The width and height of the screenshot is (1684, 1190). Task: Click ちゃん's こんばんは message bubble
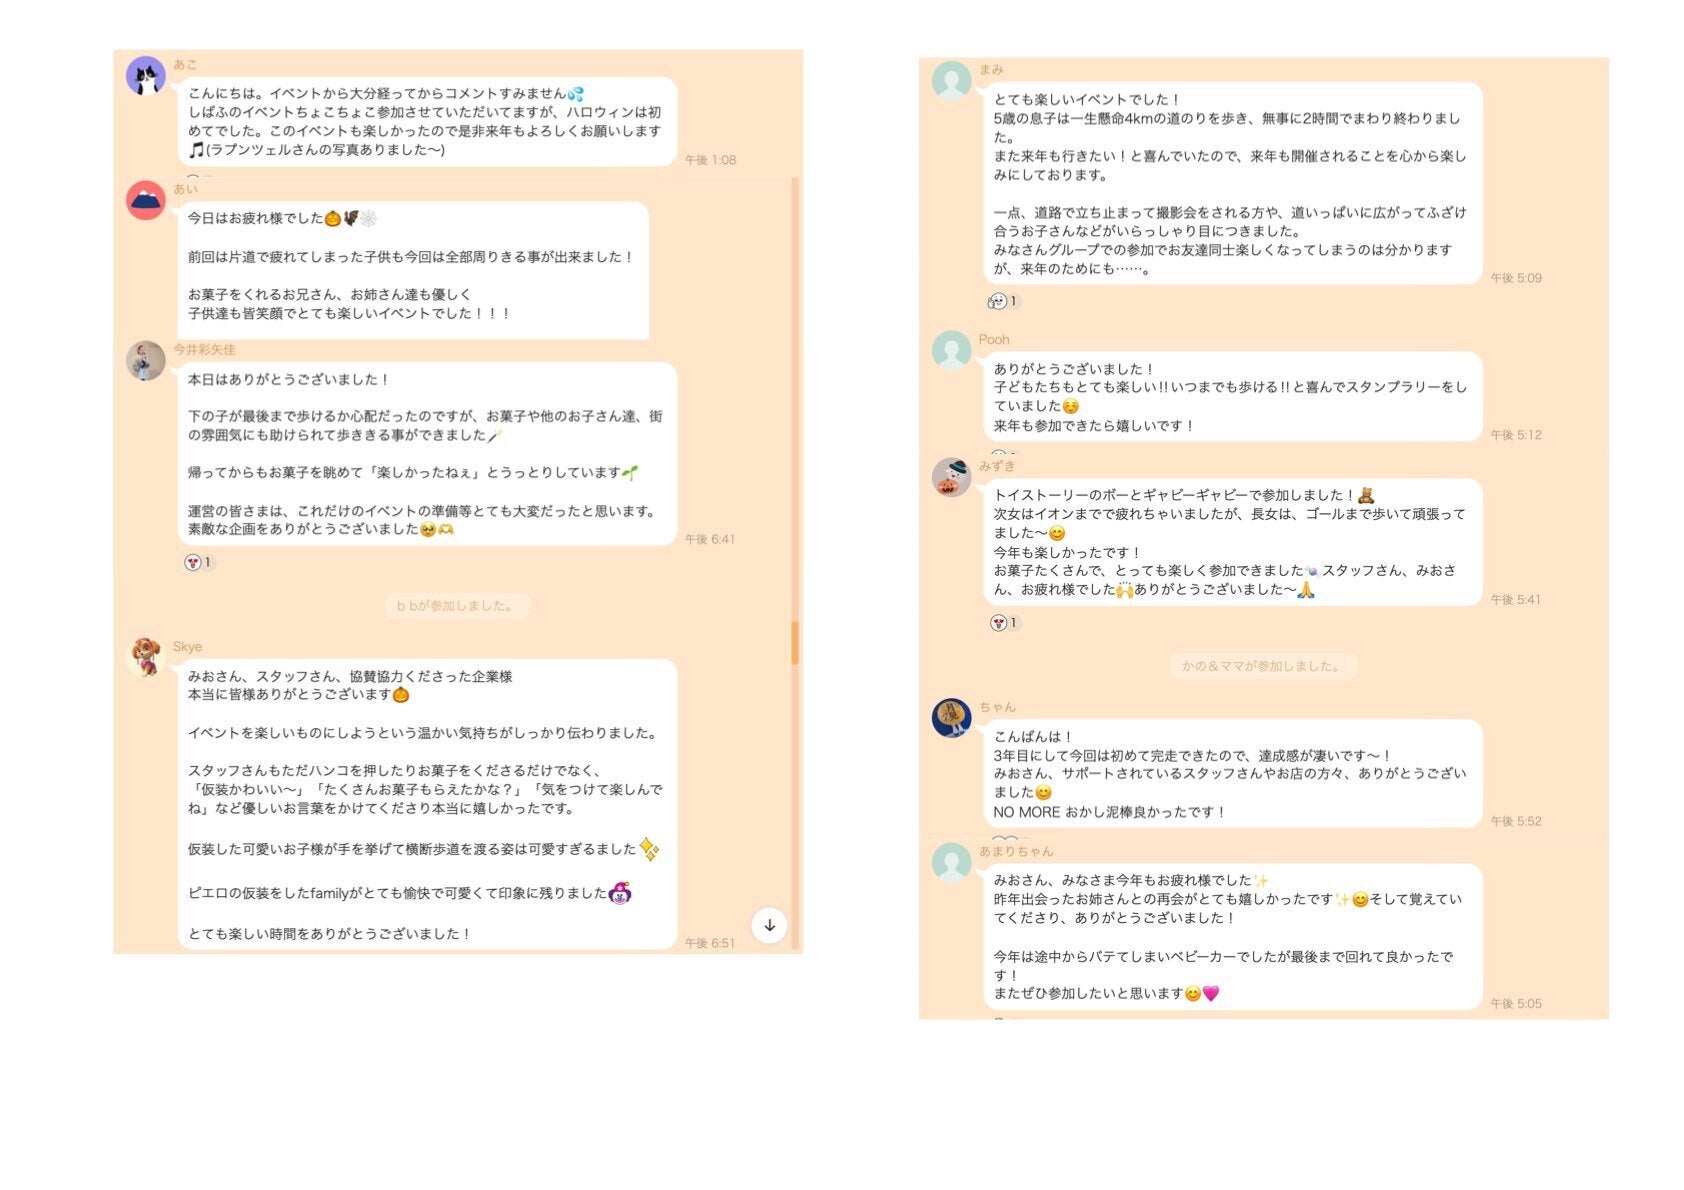click(x=1232, y=774)
